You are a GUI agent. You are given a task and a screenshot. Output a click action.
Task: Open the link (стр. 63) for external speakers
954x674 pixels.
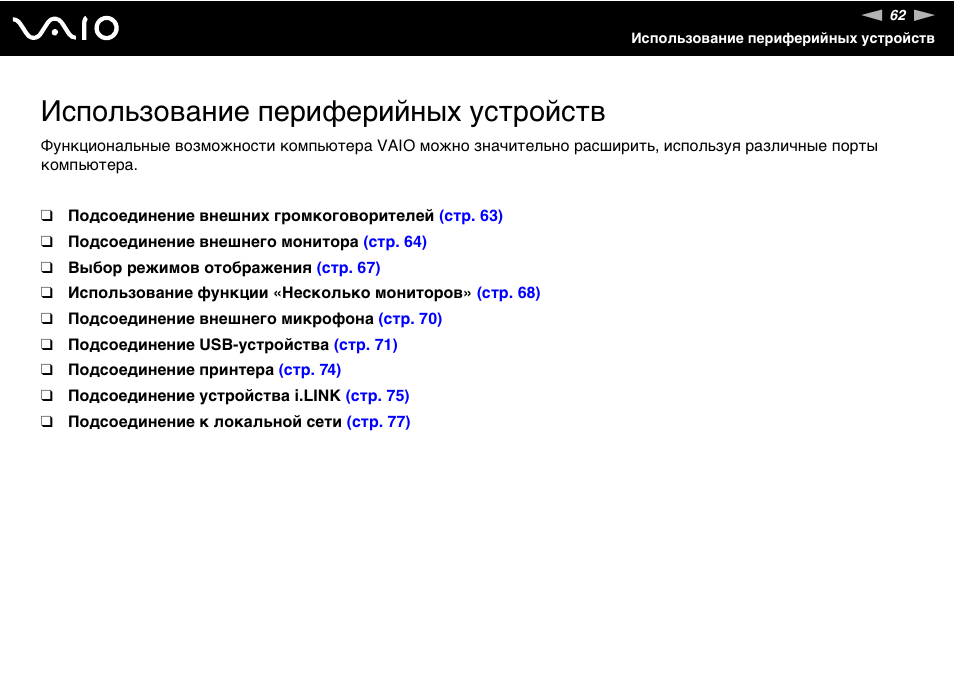[471, 215]
